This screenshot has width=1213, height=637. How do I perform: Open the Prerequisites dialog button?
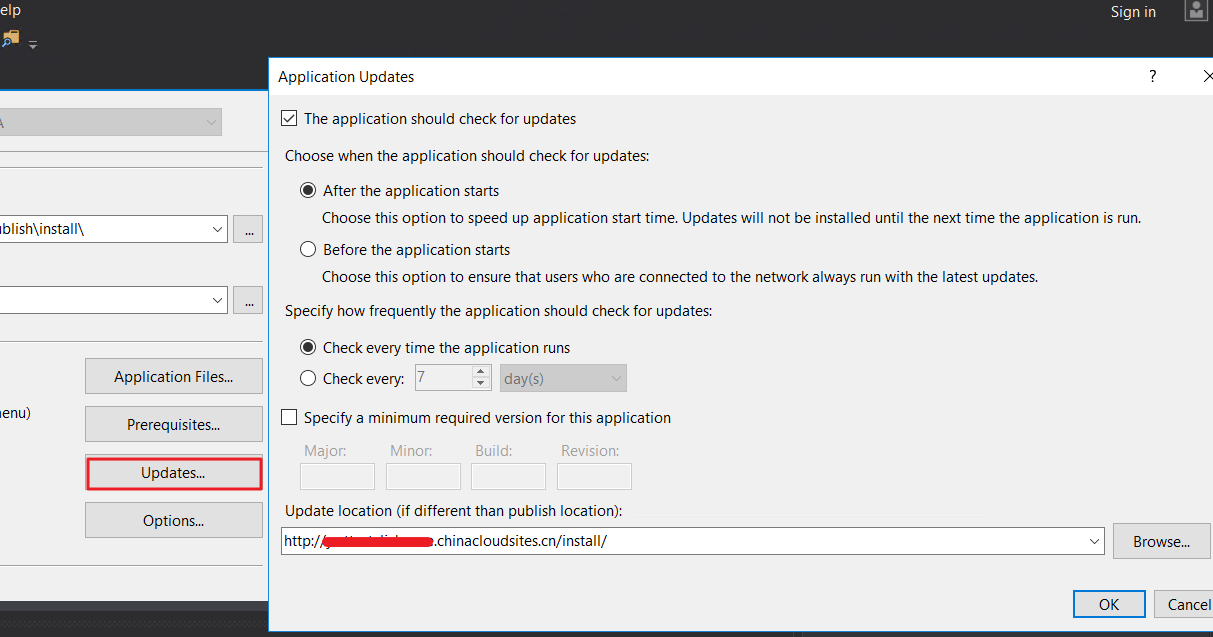click(x=173, y=425)
